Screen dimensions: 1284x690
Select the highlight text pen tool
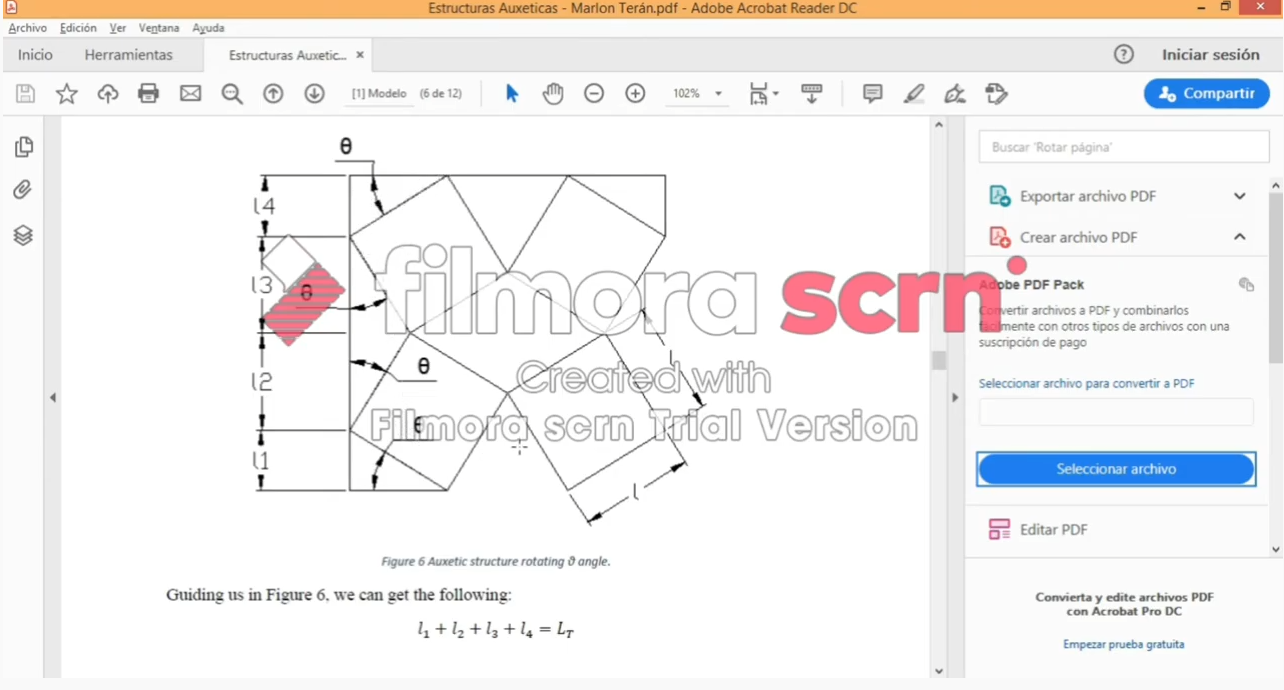(x=914, y=94)
